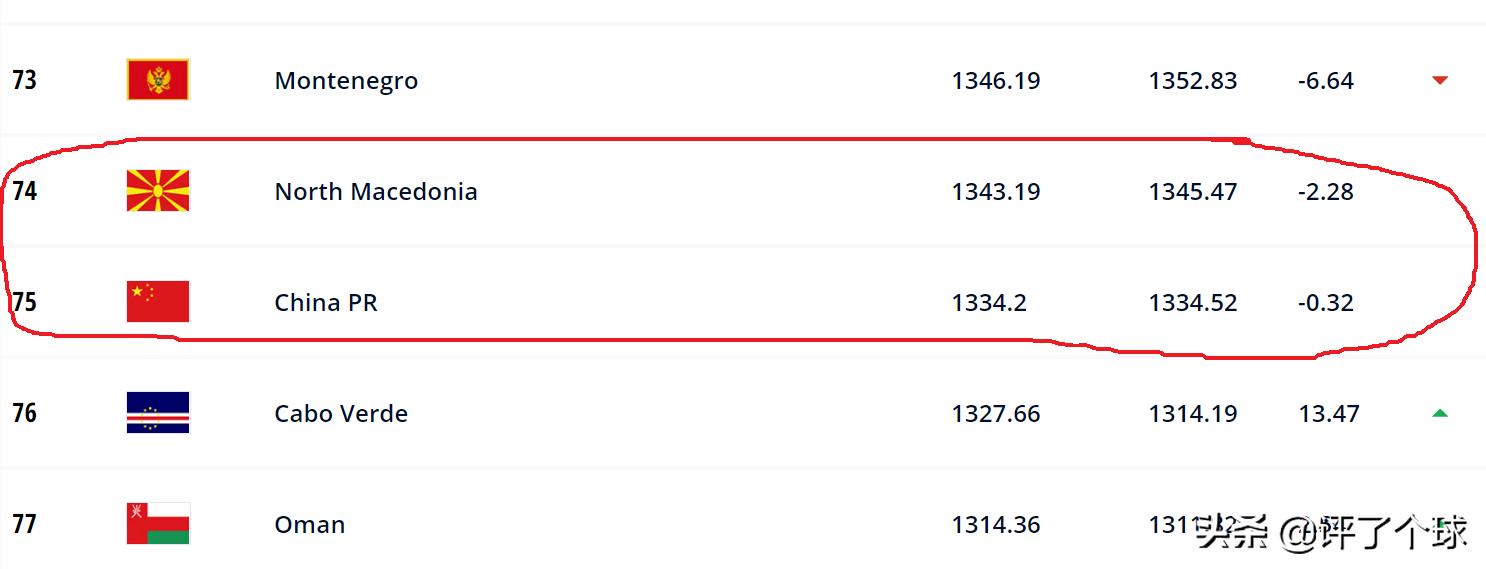Viewport: 1486px width, 569px height.
Task: Select the Oman team name
Action: click(310, 525)
